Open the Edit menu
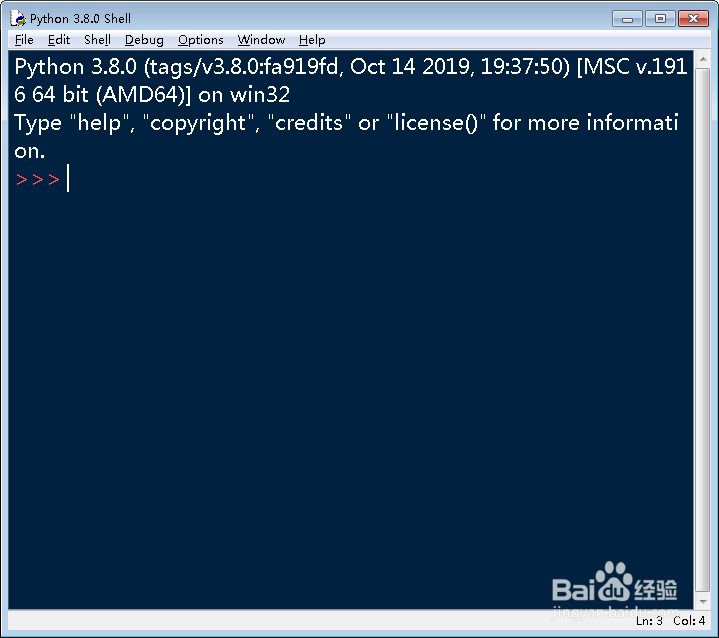This screenshot has width=719, height=638. pos(59,40)
